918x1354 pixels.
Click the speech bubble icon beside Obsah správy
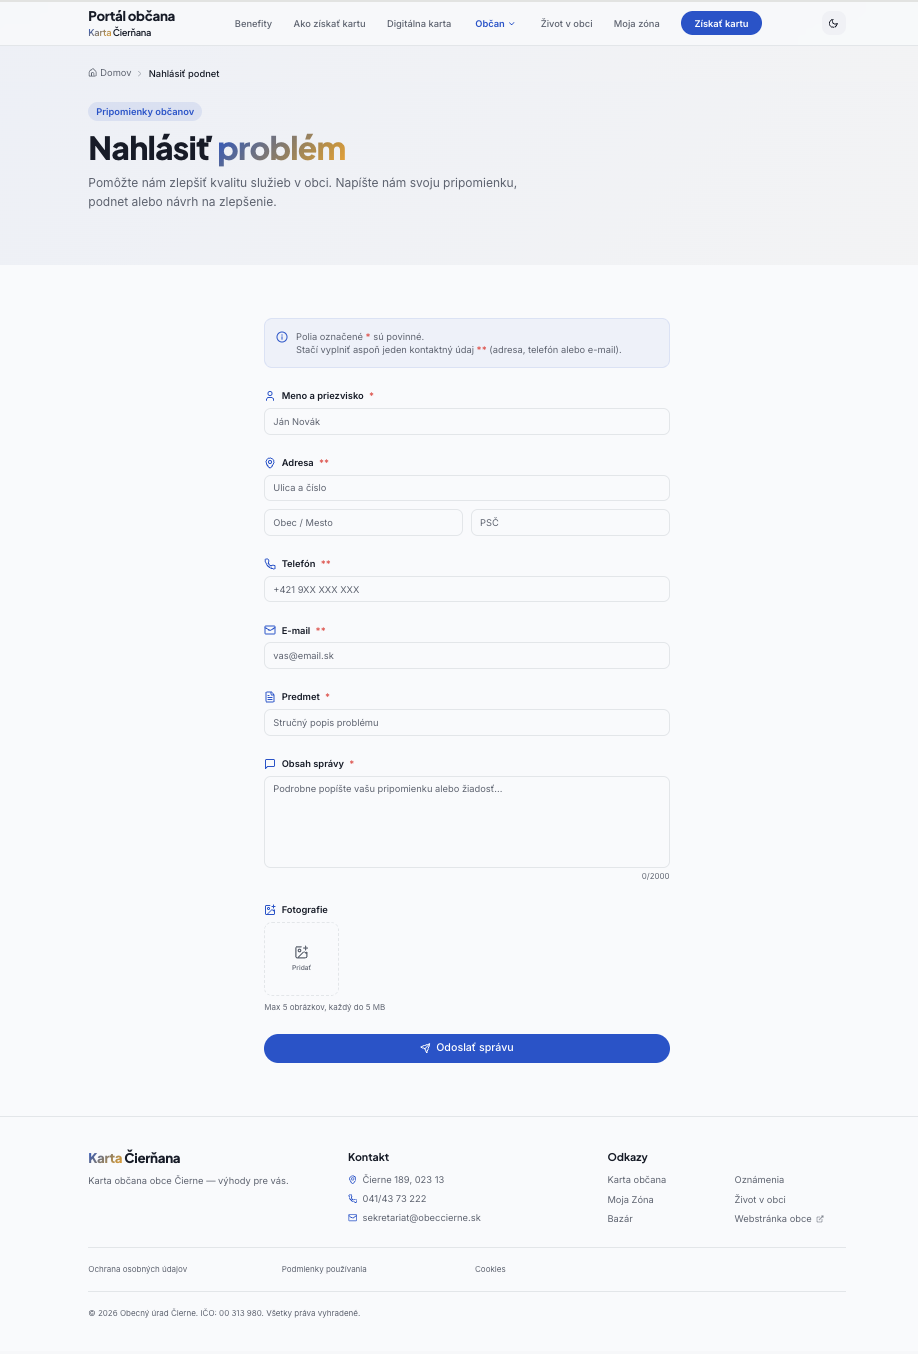(270, 764)
